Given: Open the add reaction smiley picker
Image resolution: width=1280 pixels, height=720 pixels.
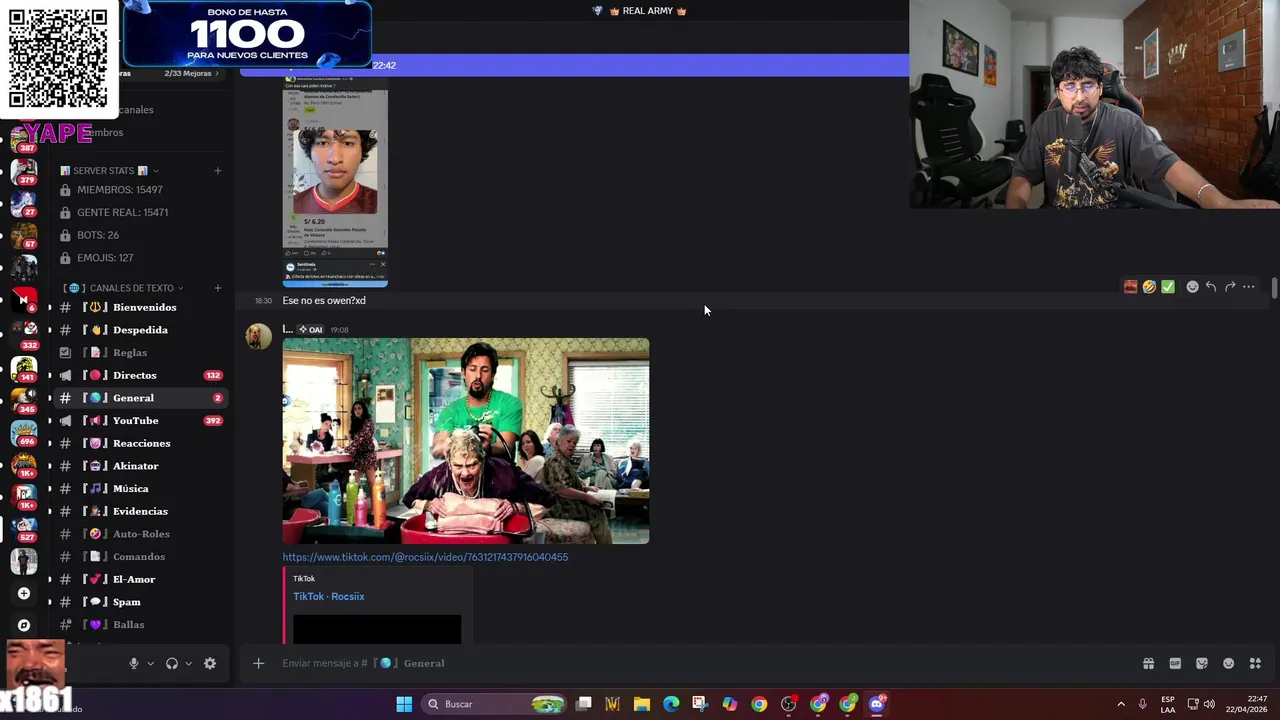Looking at the screenshot, I should pos(1192,287).
